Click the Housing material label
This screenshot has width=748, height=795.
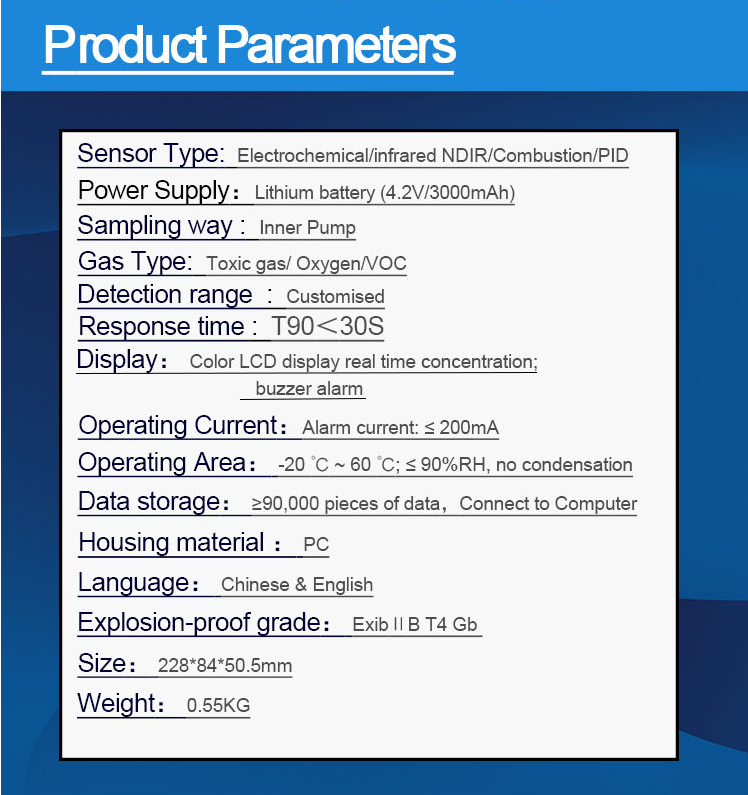(172, 543)
